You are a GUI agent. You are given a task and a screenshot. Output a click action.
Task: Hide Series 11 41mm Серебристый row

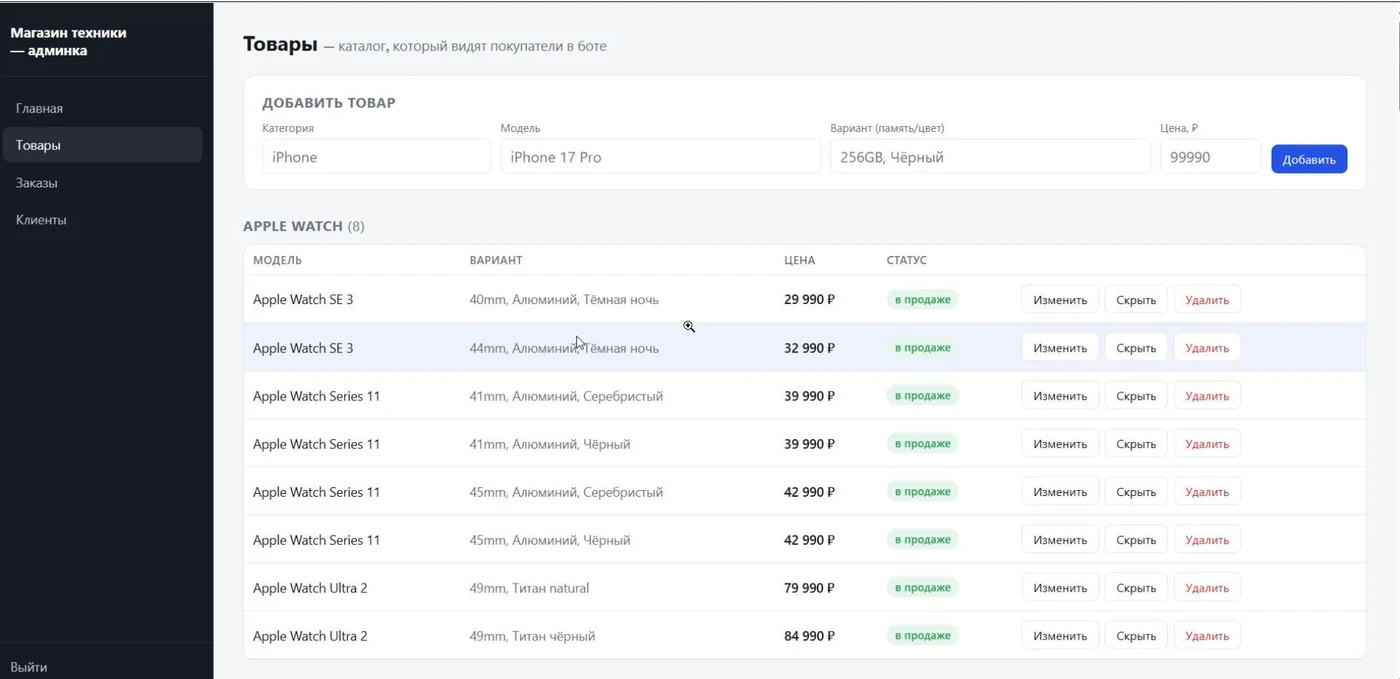1136,395
